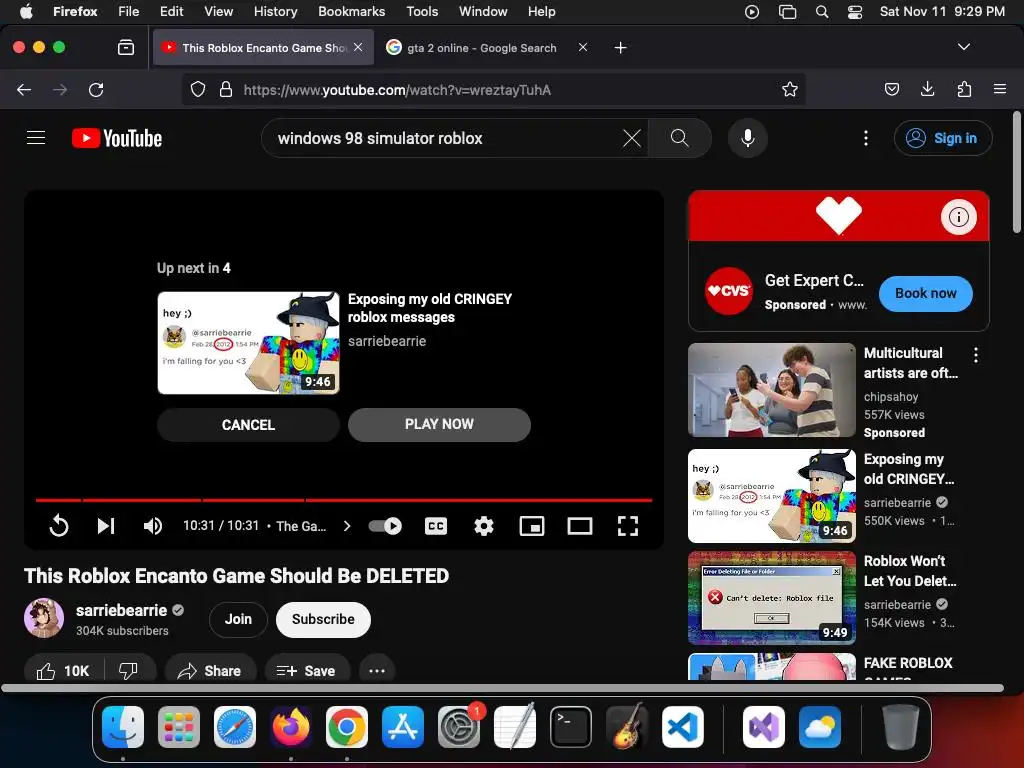Clear the YouTube search query with the X
This screenshot has width=1024, height=768.
632,138
